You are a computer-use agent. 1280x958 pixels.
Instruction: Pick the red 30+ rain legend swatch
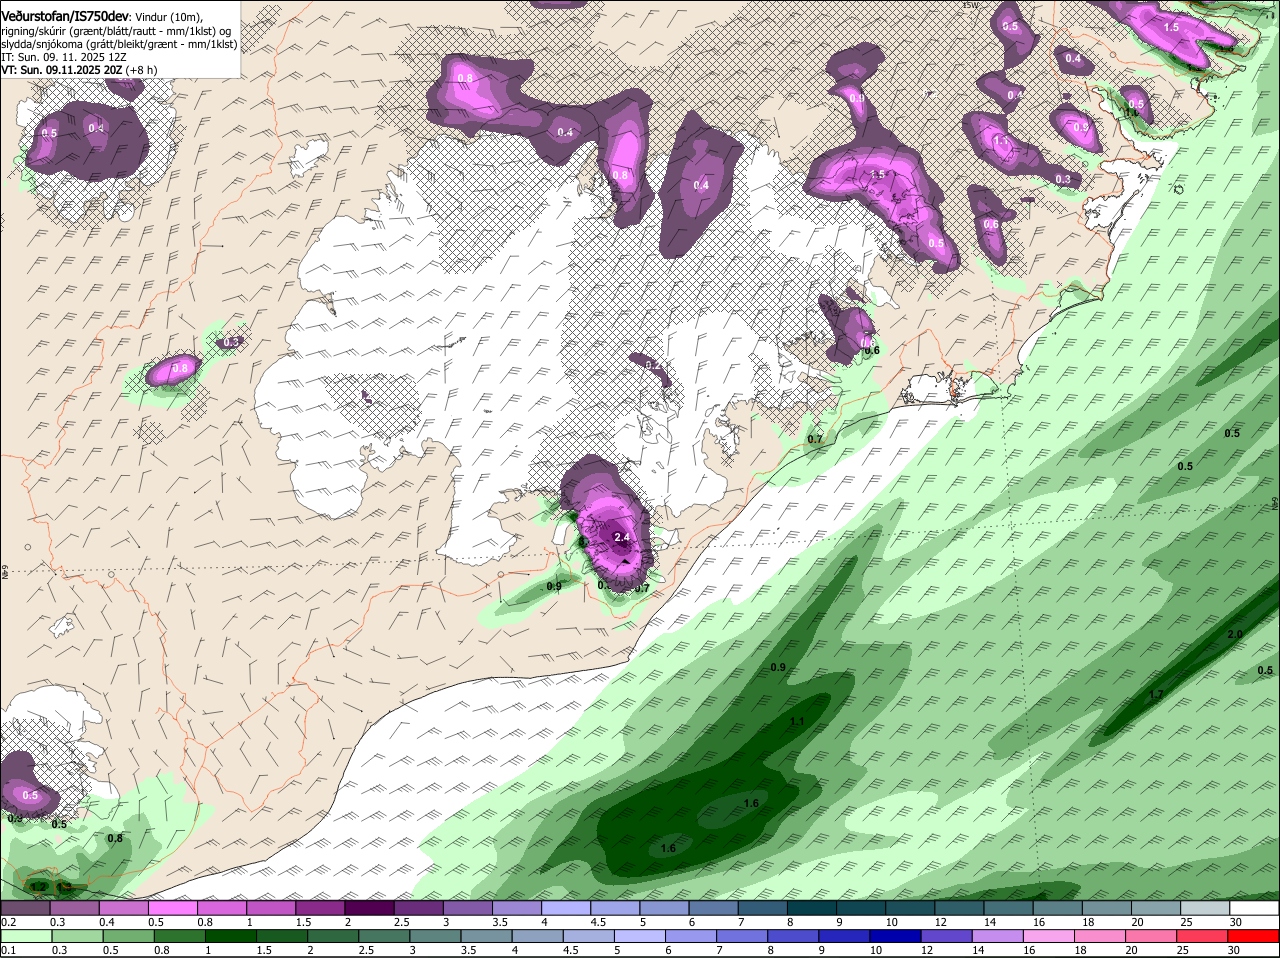[x=1252, y=936]
